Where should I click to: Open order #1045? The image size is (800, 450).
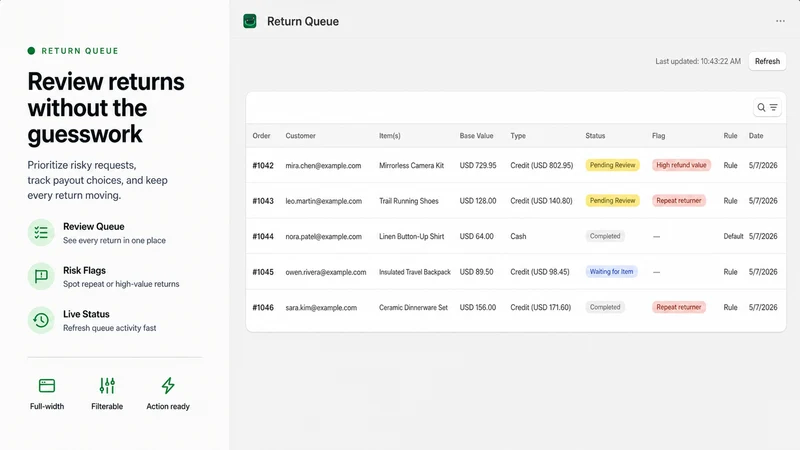click(263, 272)
